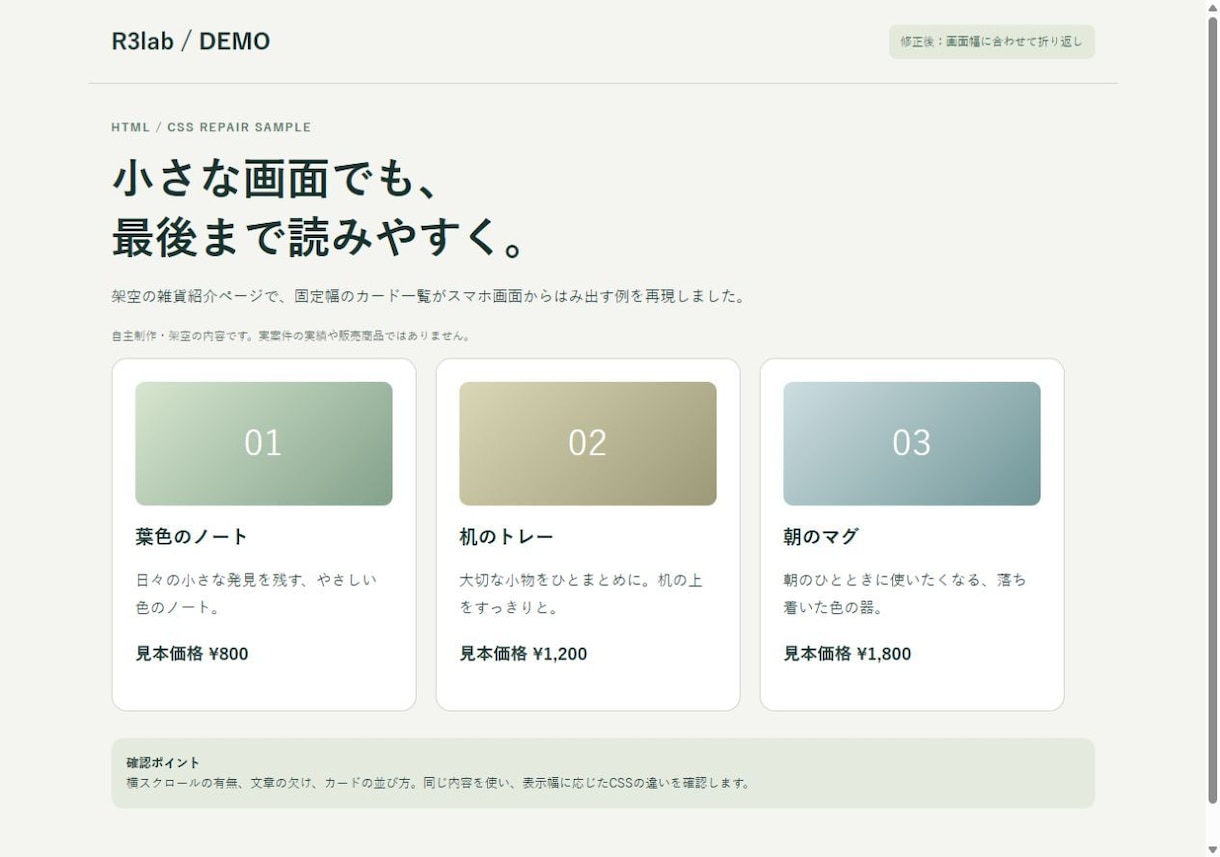This screenshot has height=857, width=1220.
Task: Click the 見本価格 ¥1,800 price
Action: click(x=847, y=654)
